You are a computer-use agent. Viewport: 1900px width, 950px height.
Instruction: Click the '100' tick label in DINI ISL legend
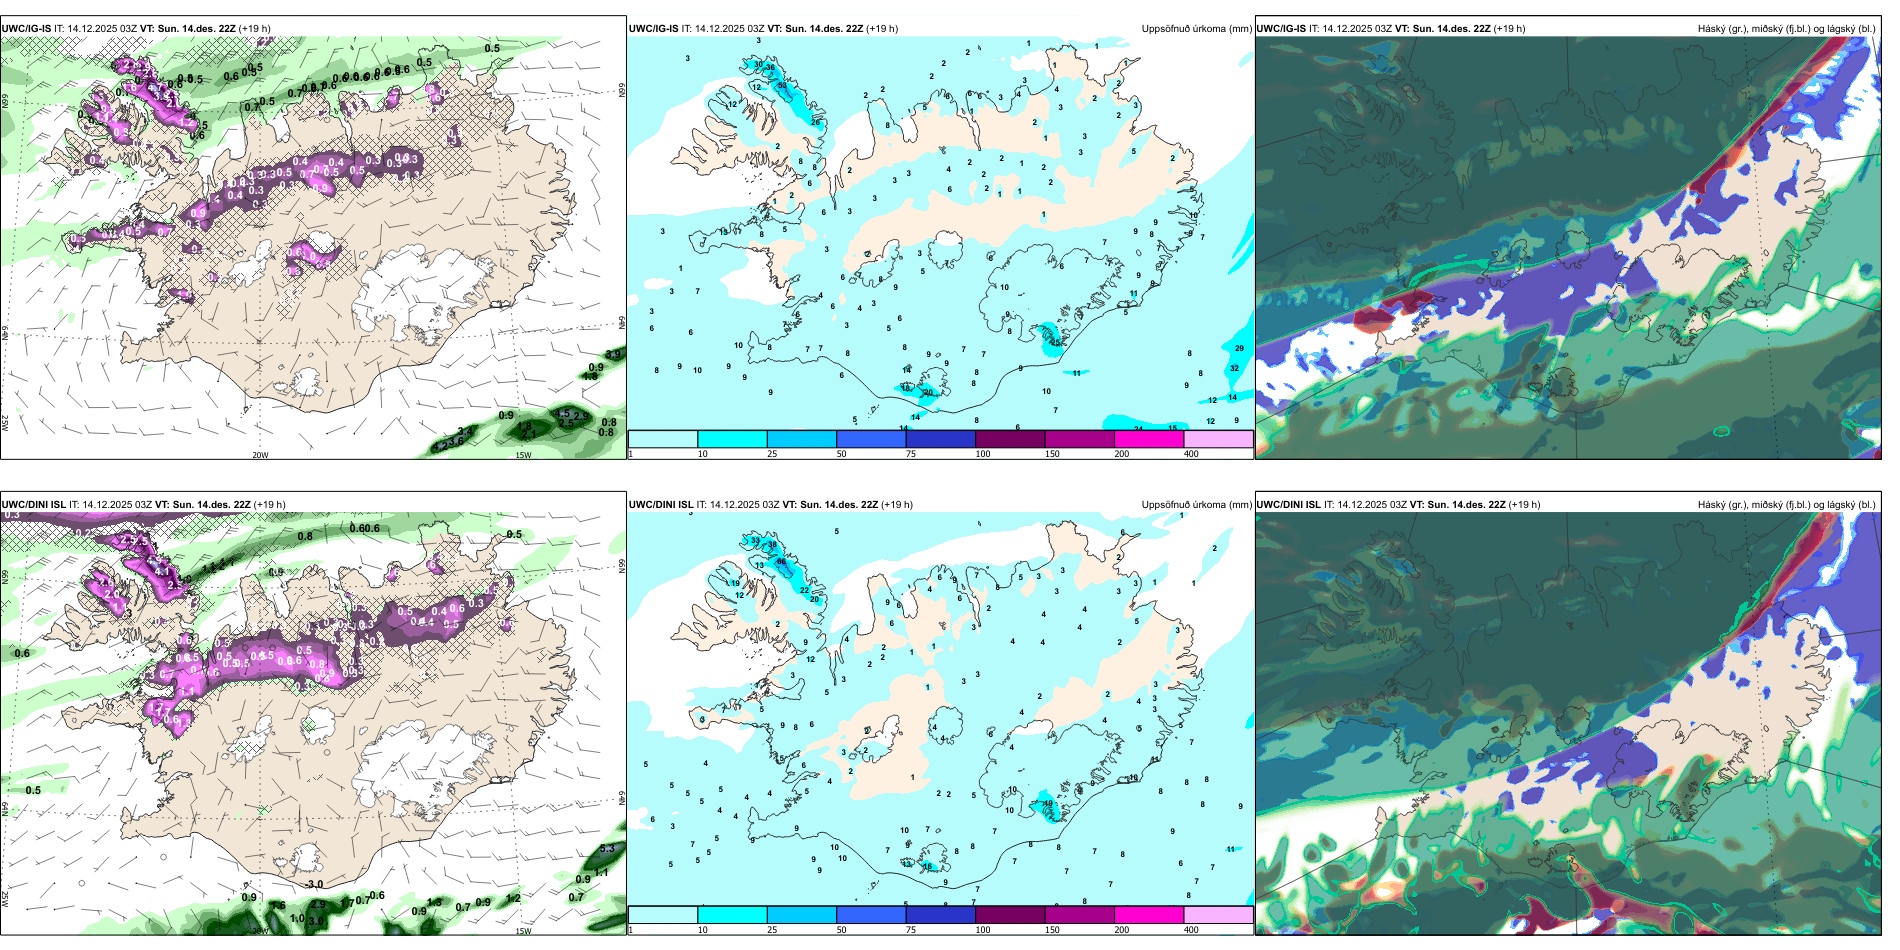pos(983,930)
